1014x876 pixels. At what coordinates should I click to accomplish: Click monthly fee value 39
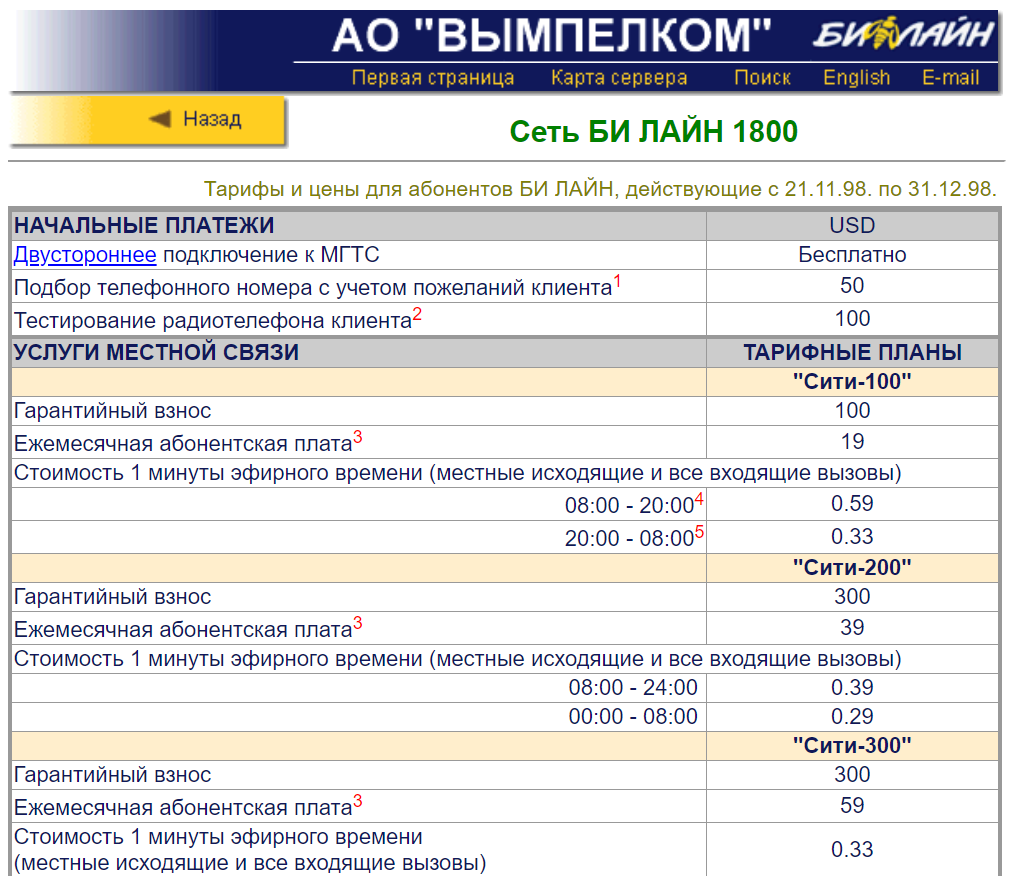click(852, 627)
